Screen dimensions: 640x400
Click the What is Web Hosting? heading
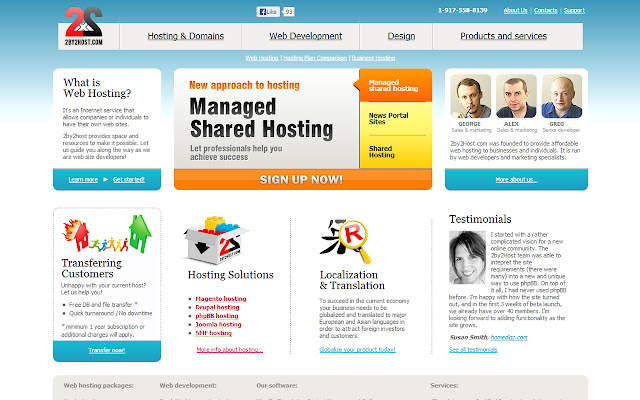[97, 88]
